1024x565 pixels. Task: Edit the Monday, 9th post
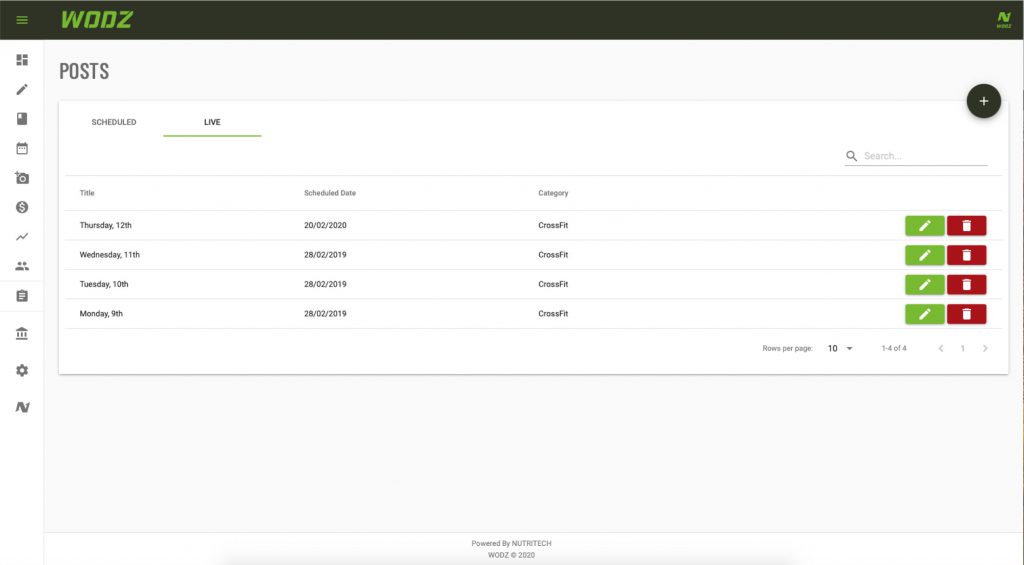point(925,314)
